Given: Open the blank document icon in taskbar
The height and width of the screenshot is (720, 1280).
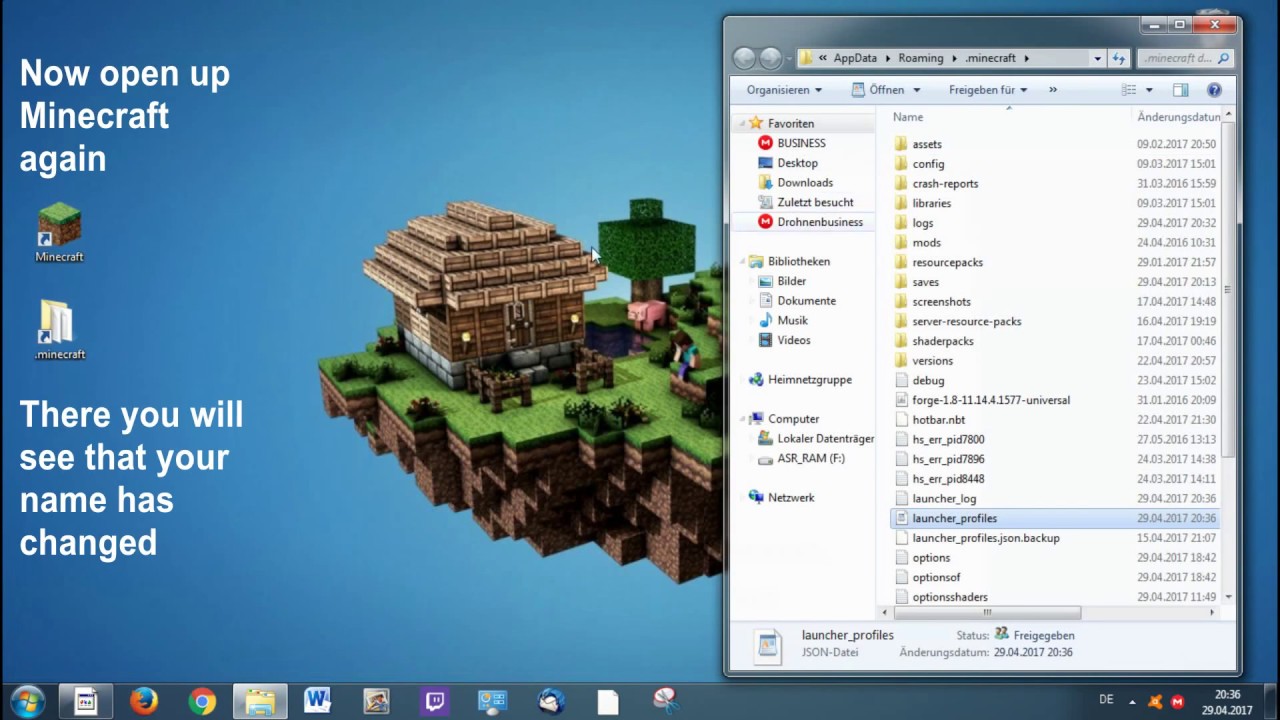Looking at the screenshot, I should (x=608, y=701).
